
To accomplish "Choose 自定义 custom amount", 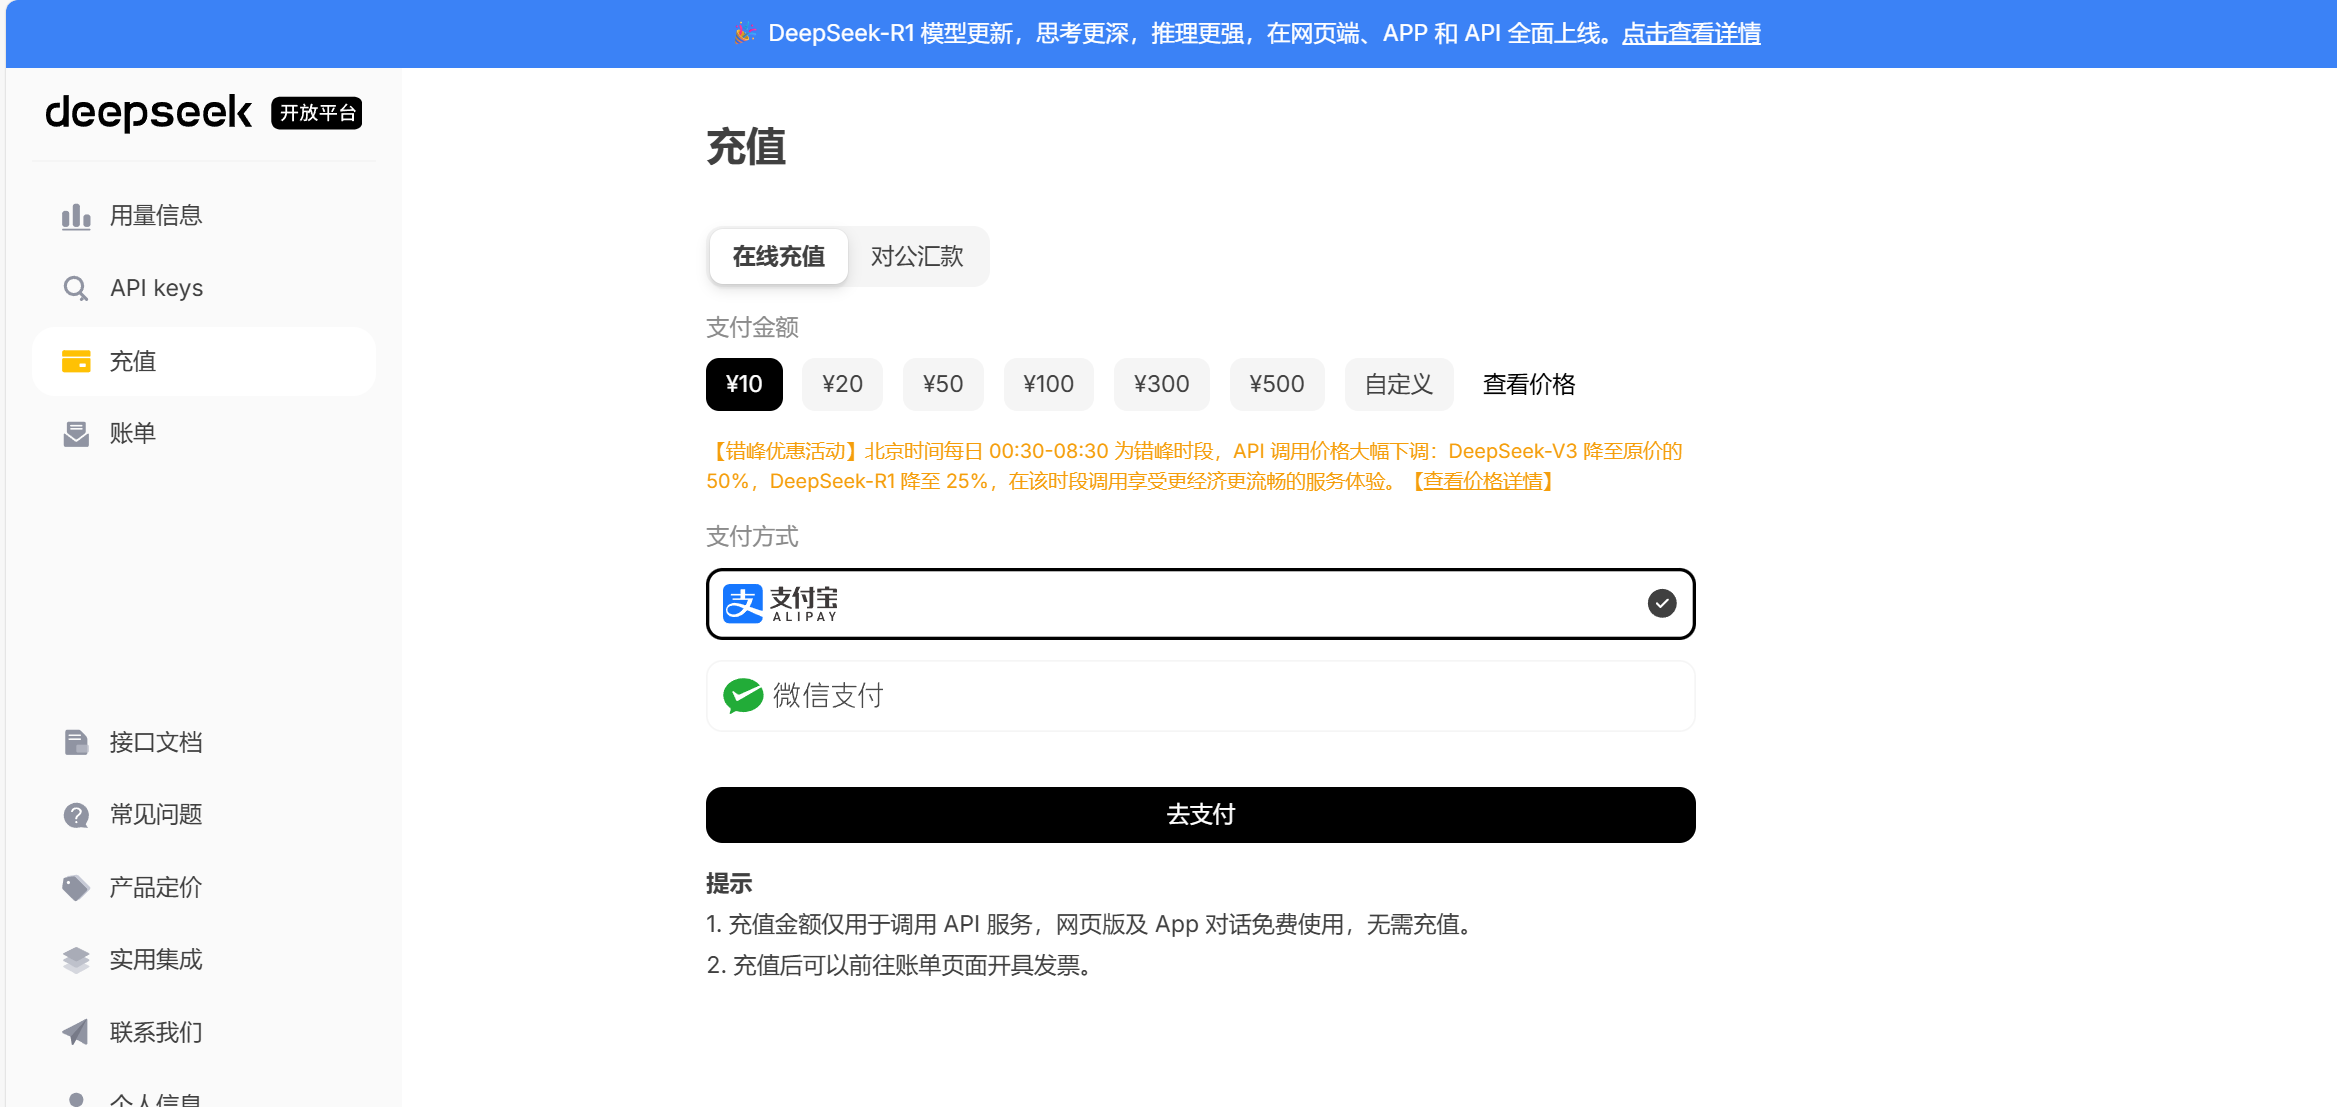I will click(1399, 384).
